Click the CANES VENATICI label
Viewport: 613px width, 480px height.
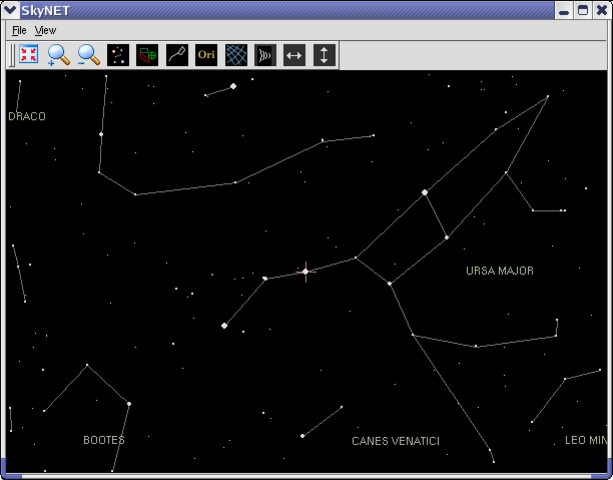[x=396, y=441]
